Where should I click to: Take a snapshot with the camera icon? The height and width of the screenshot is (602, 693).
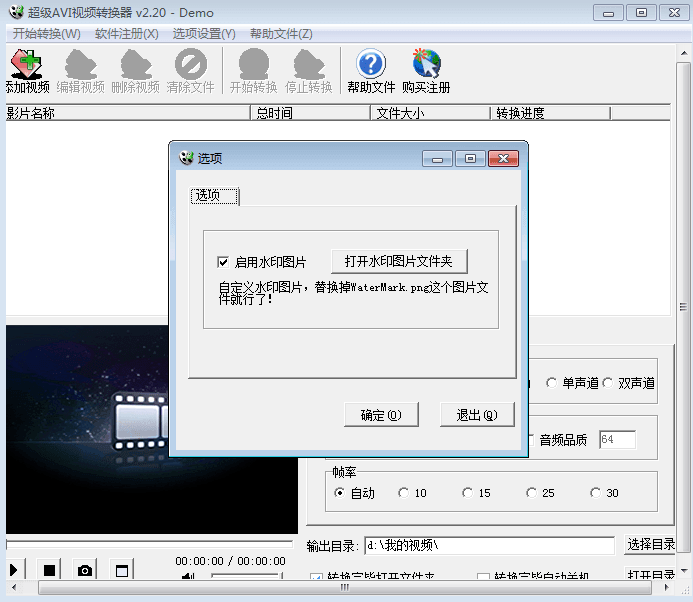coord(85,571)
